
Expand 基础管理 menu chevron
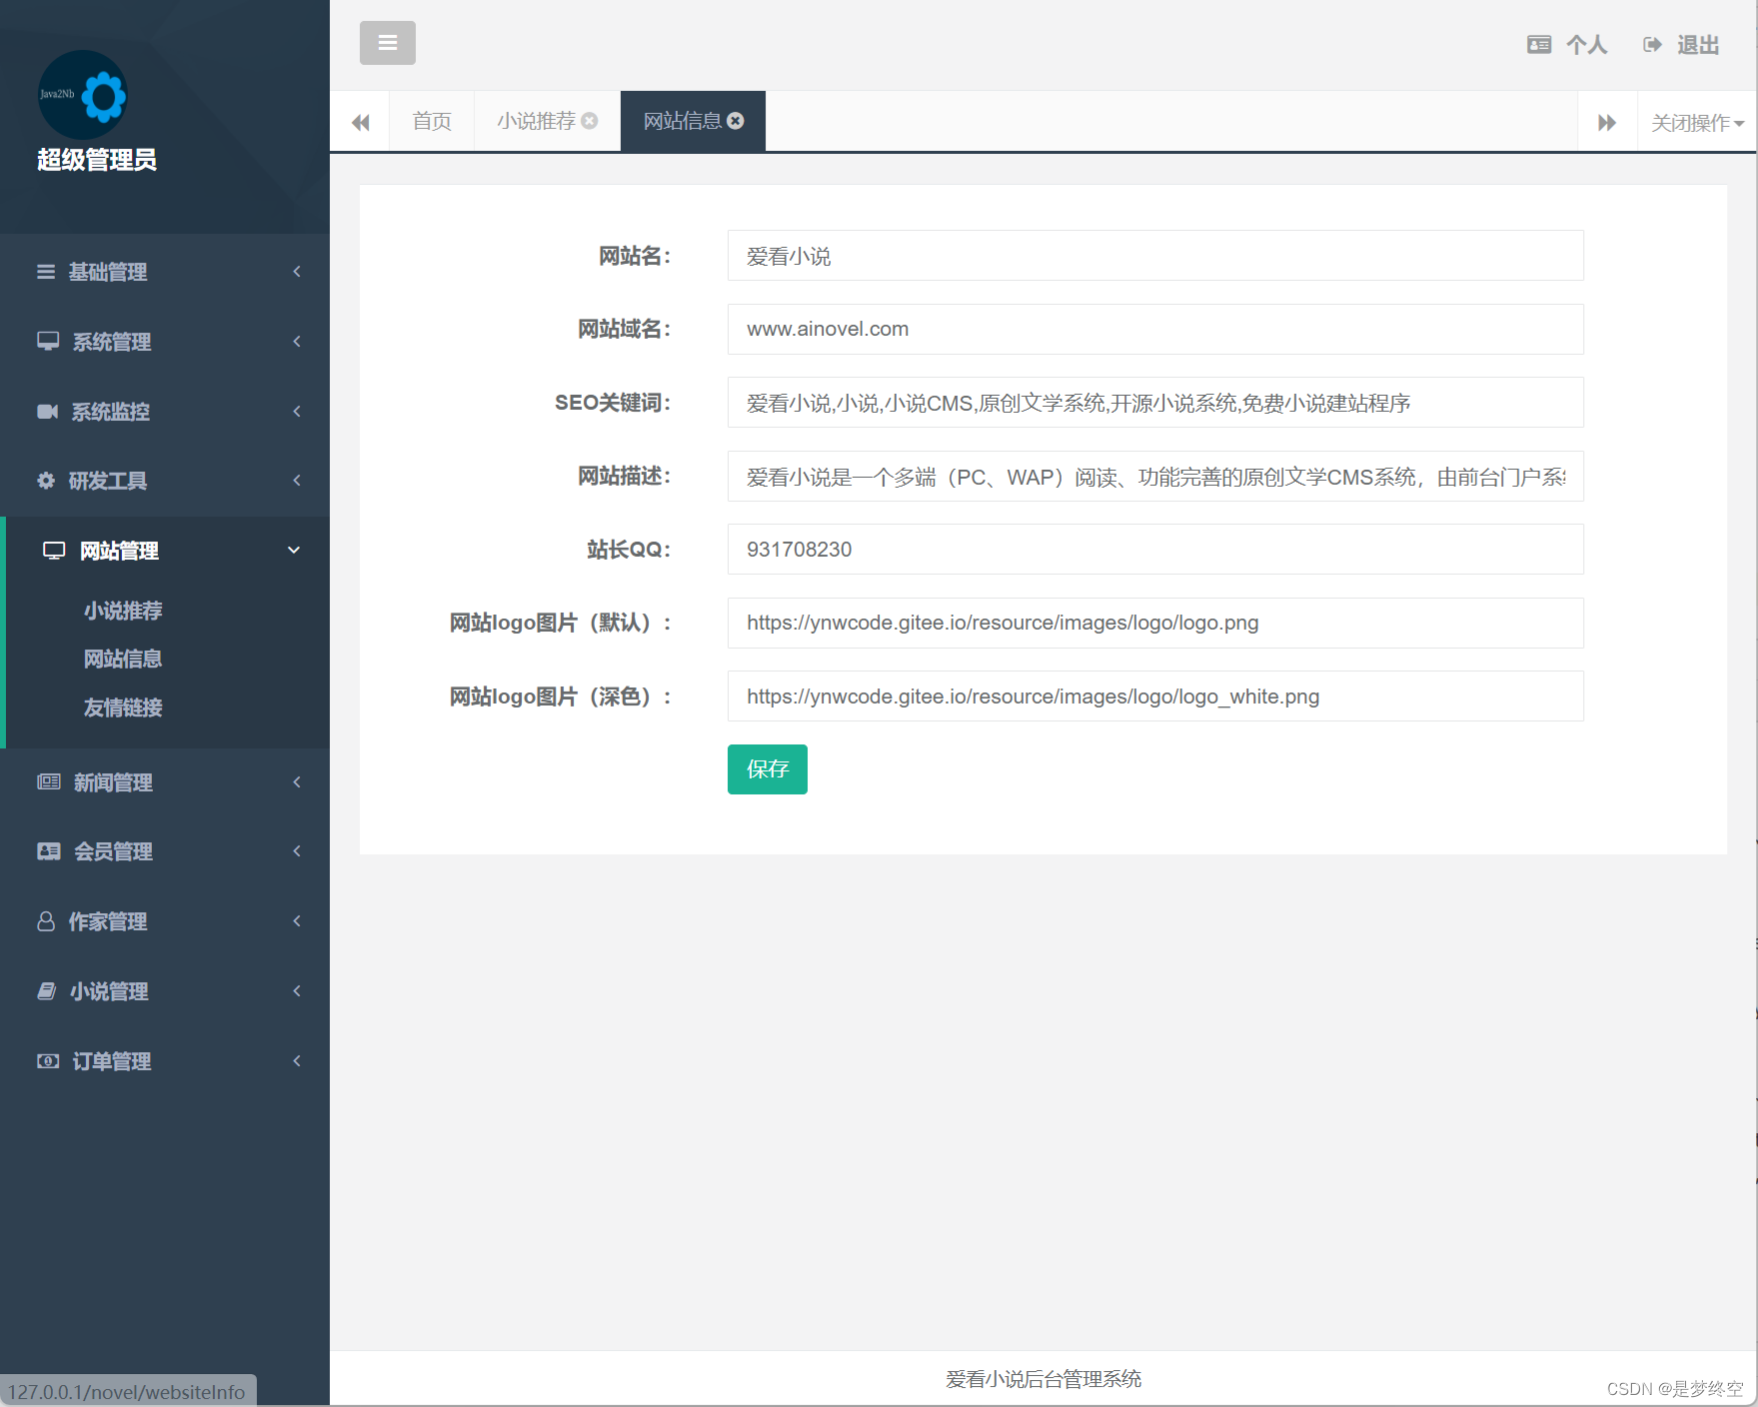(297, 272)
